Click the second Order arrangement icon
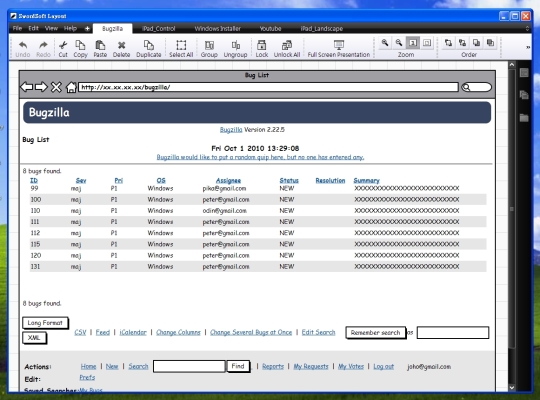Image resolution: width=540 pixels, height=400 pixels. [x=462, y=43]
